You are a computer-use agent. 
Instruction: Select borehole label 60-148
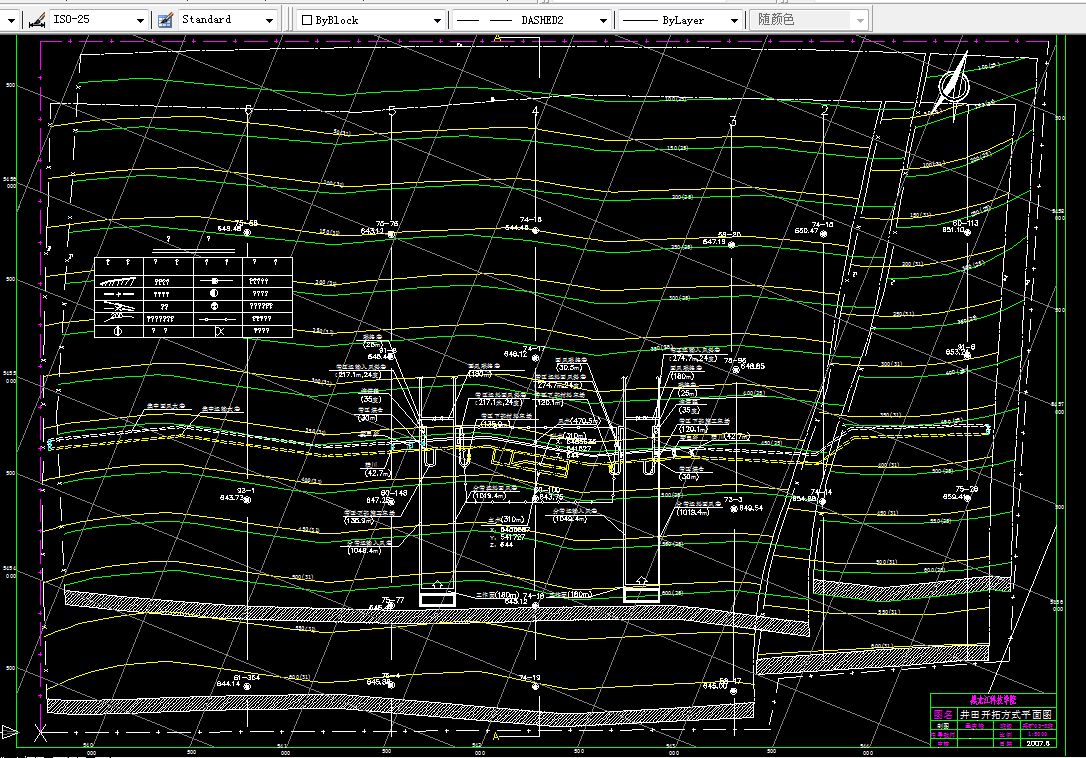point(394,493)
